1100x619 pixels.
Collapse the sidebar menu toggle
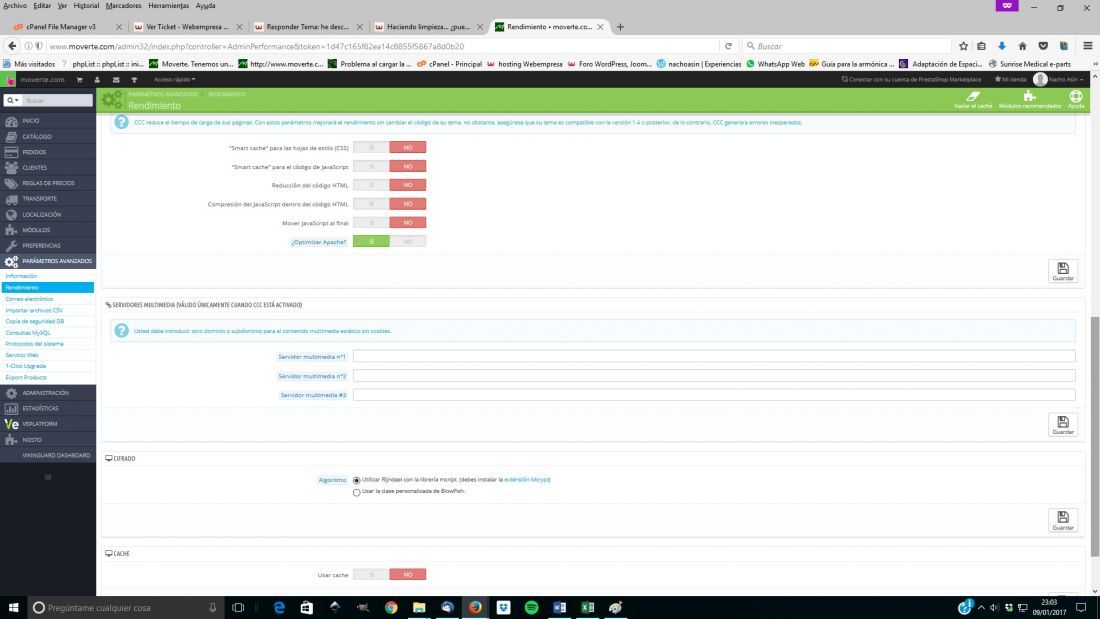[x=48, y=477]
